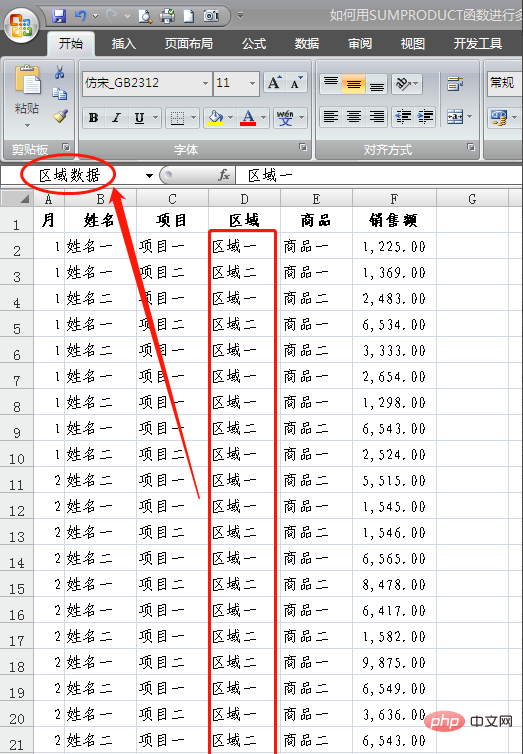
Task: Cut selection with the scissors icon
Action: (60, 73)
